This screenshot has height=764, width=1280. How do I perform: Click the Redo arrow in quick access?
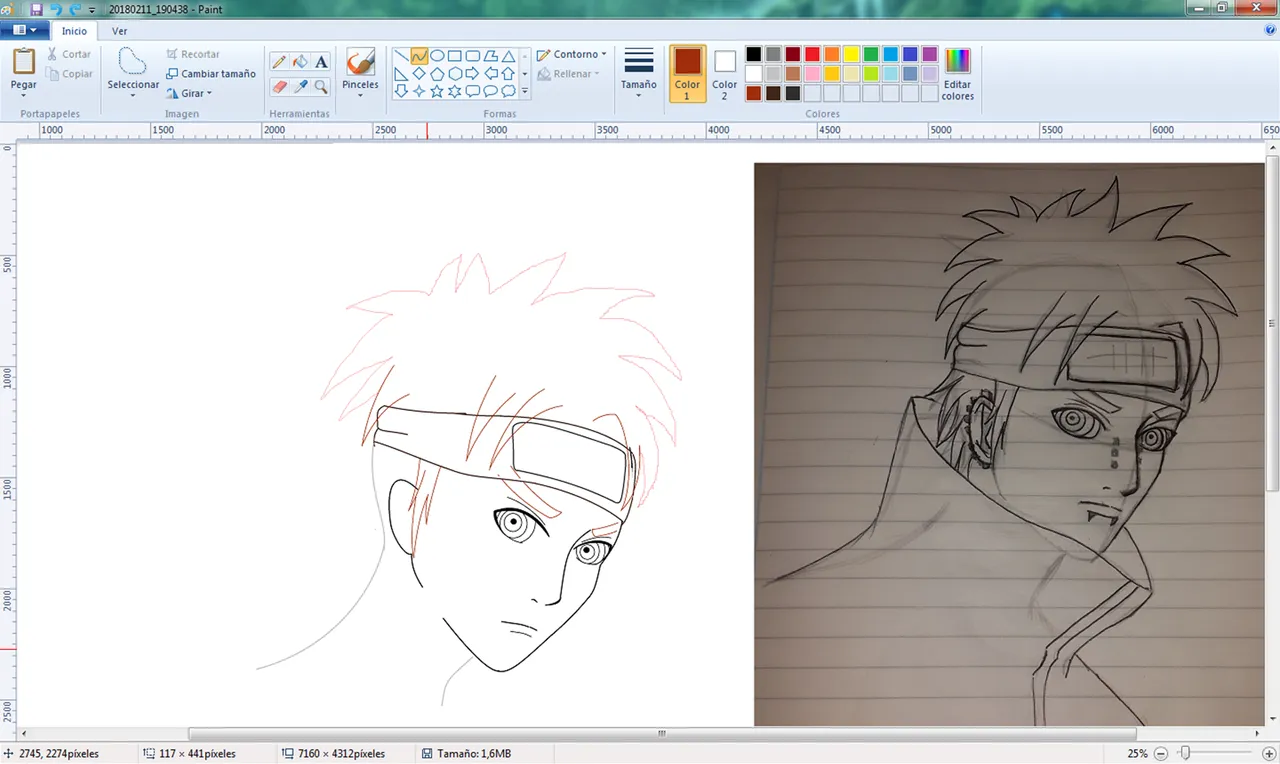(75, 9)
